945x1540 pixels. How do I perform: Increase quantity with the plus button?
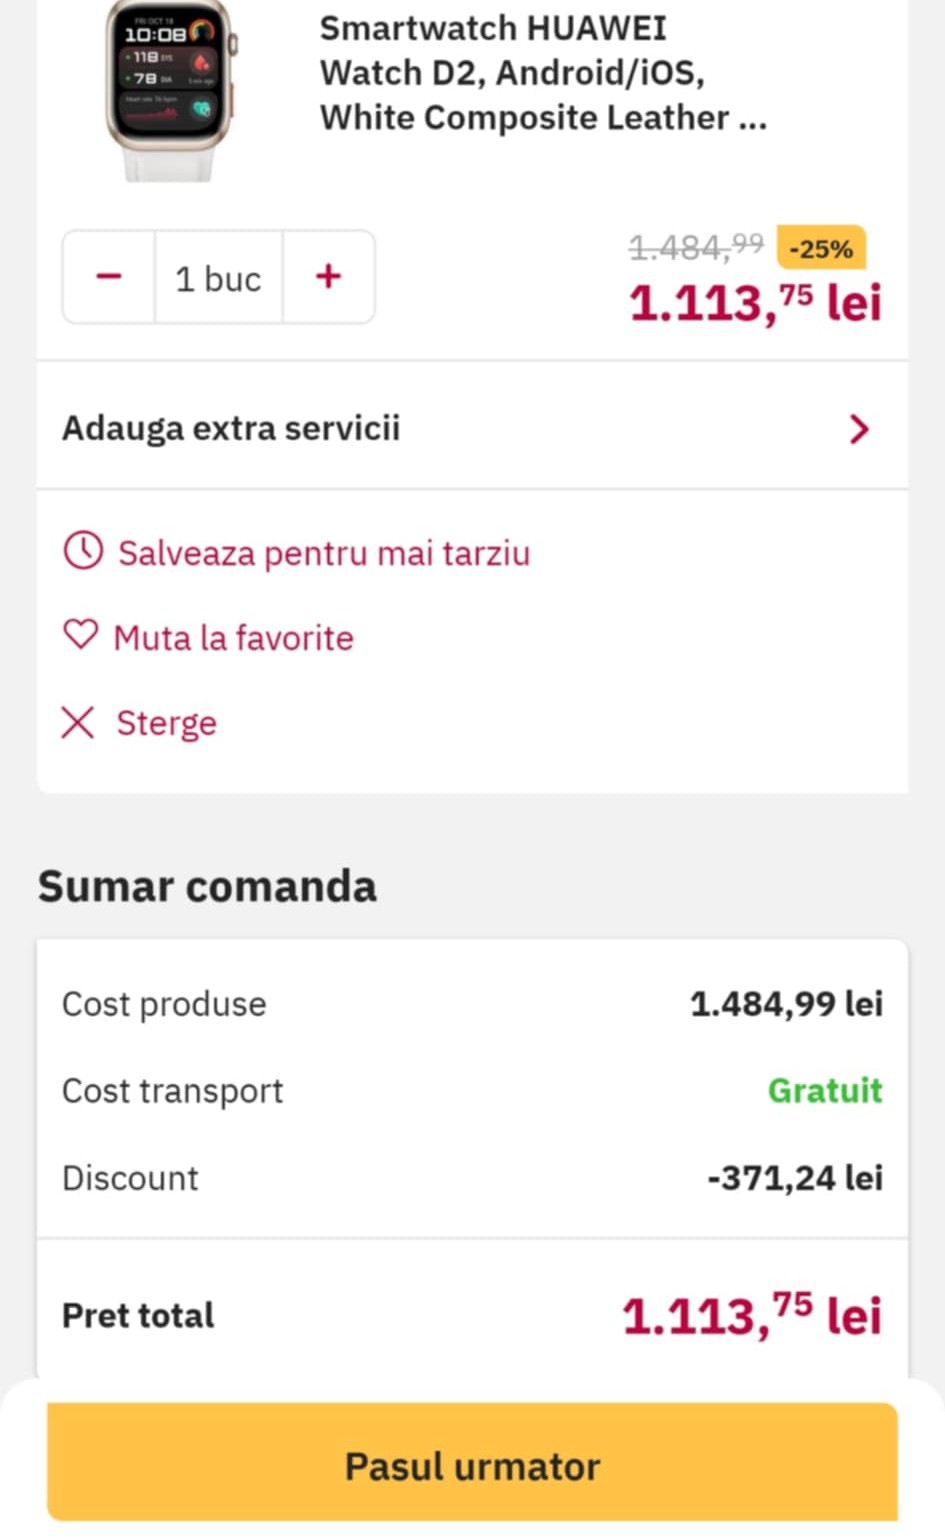click(328, 277)
